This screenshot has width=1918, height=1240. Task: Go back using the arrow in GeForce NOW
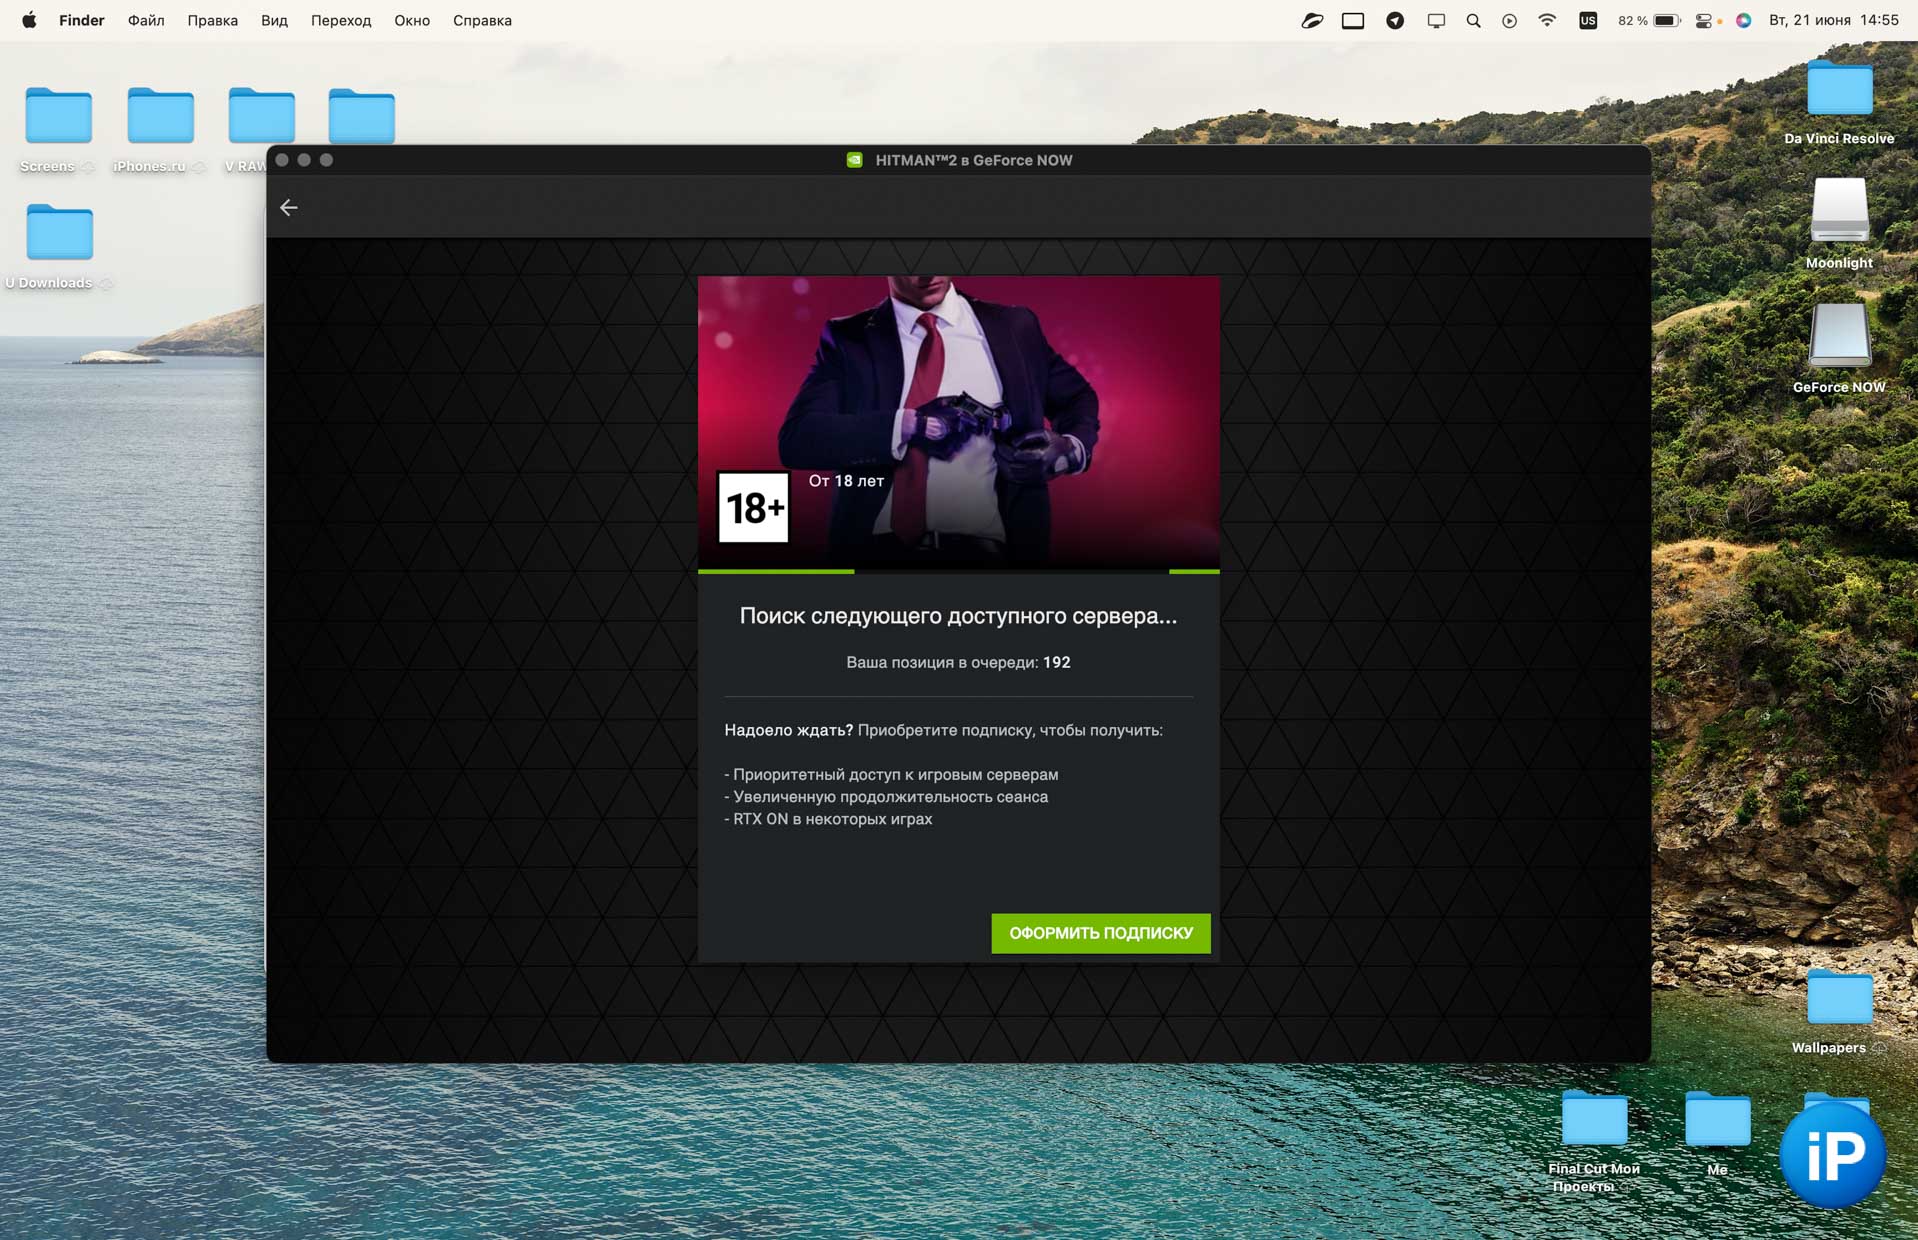click(288, 207)
